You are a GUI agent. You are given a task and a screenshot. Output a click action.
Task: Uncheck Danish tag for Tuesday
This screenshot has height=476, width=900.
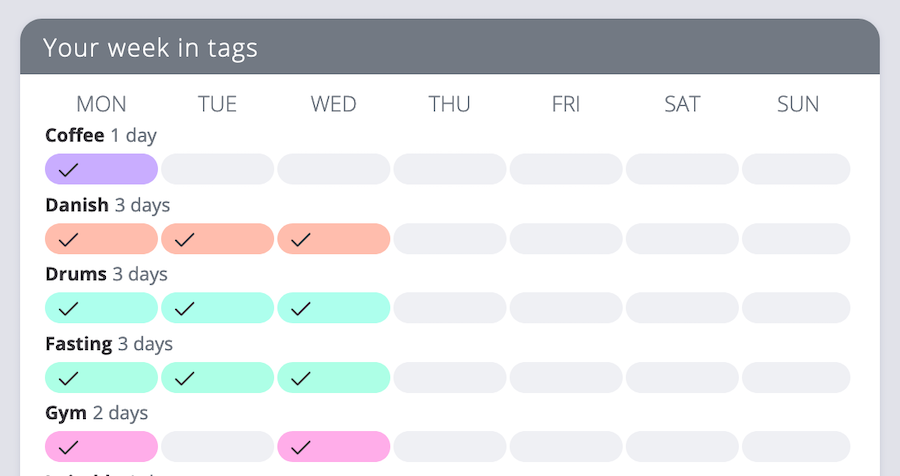(x=218, y=238)
